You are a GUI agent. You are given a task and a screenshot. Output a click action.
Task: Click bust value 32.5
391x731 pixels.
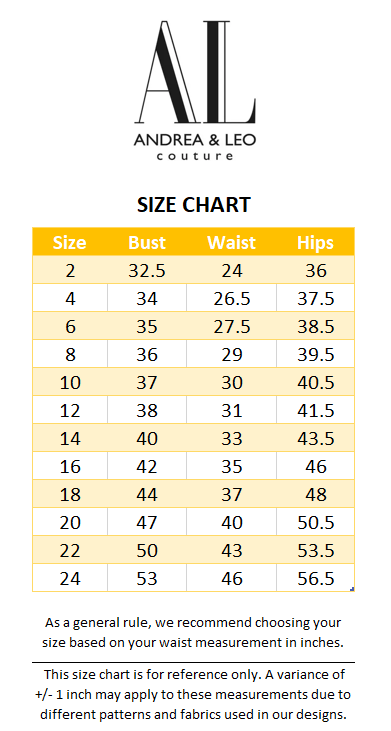click(147, 270)
